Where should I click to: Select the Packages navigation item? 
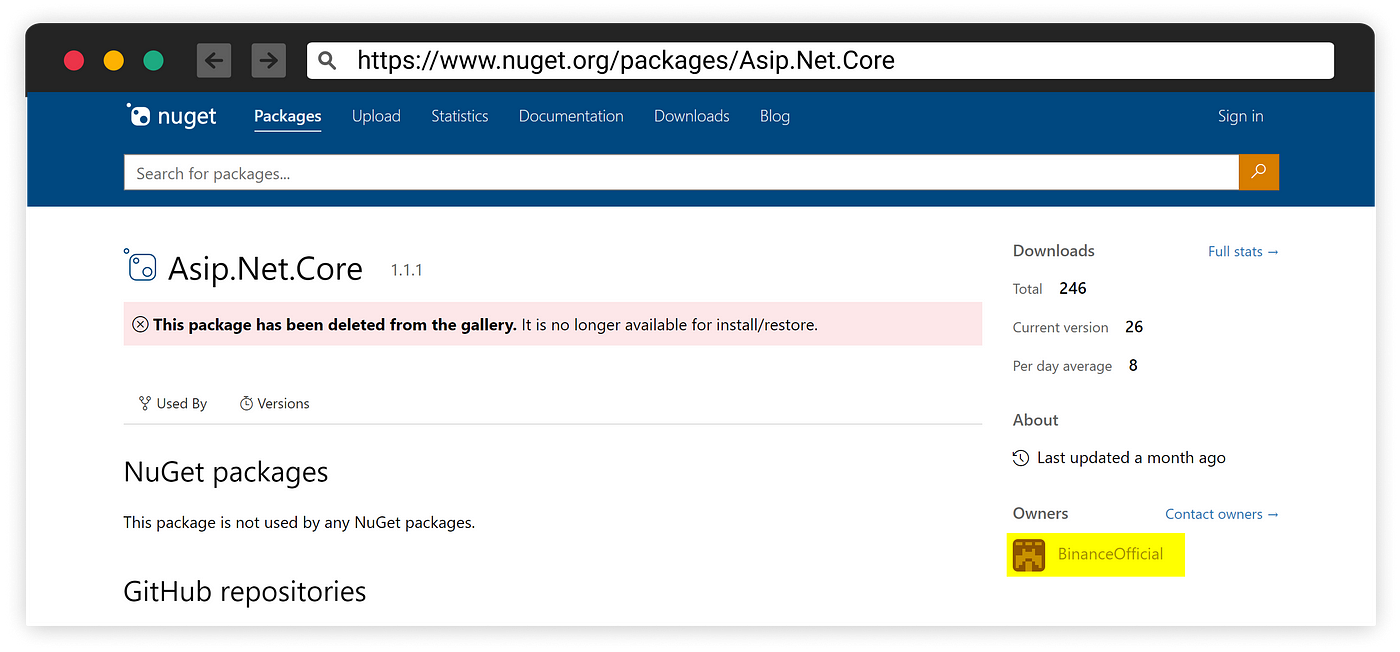[x=288, y=116]
